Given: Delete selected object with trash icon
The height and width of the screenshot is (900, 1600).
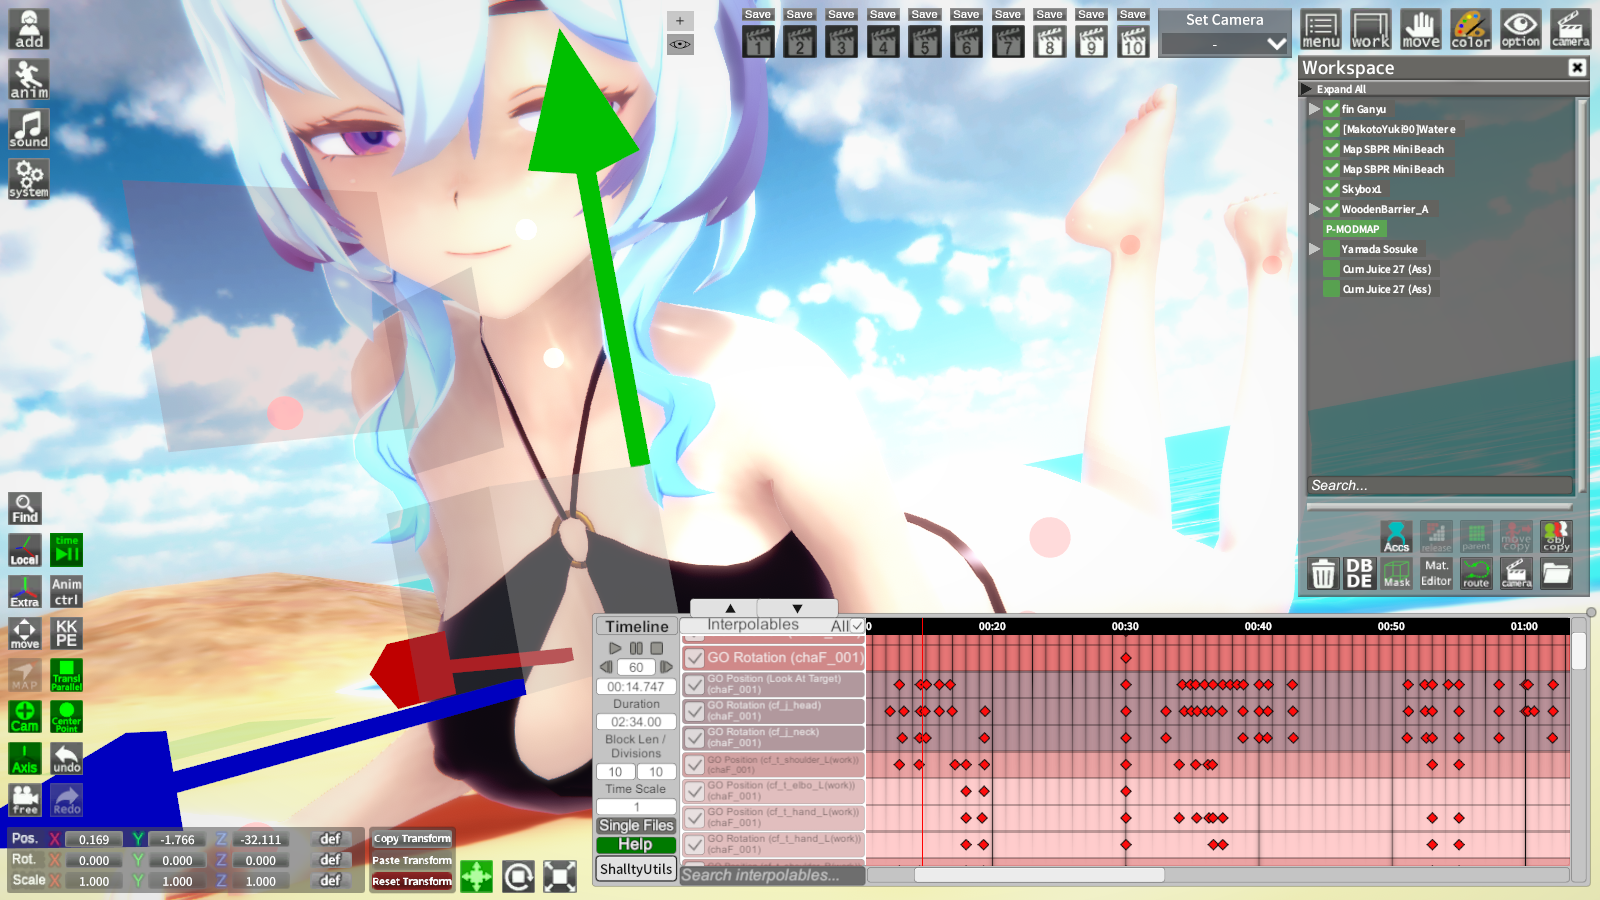Looking at the screenshot, I should (x=1323, y=574).
